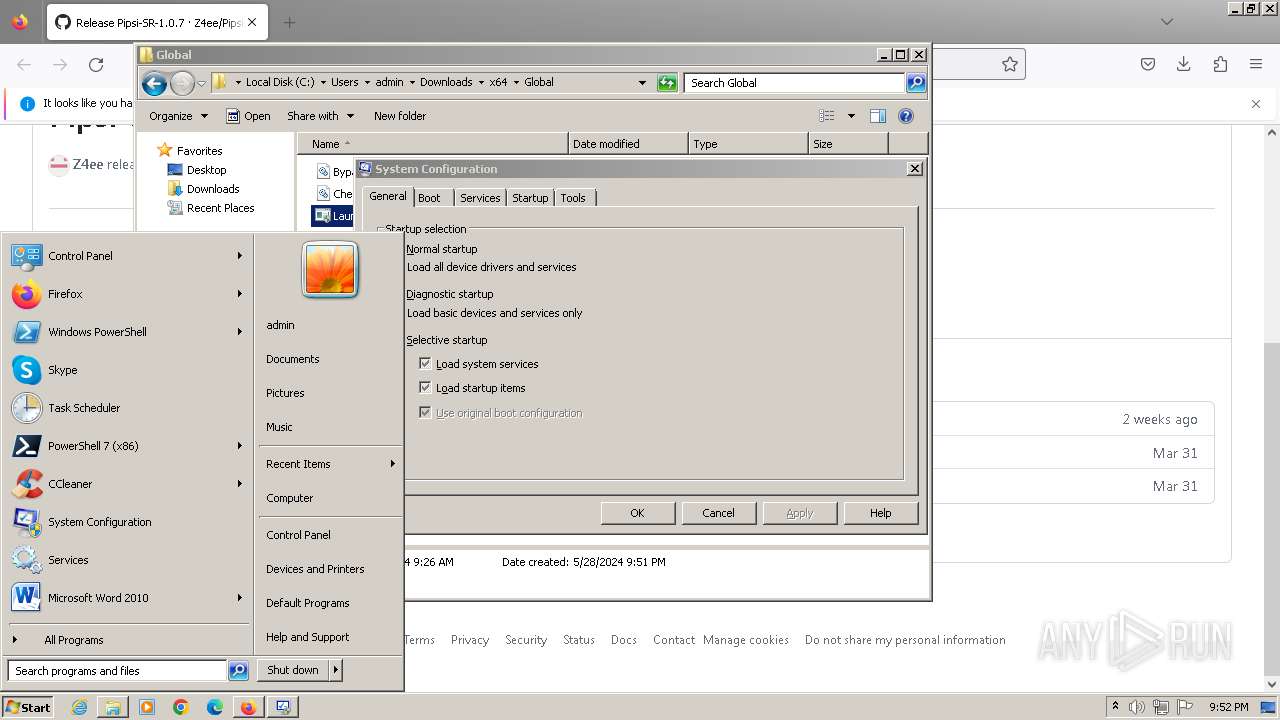Switch to Services tab
This screenshot has height=720, width=1280.
[x=480, y=198]
